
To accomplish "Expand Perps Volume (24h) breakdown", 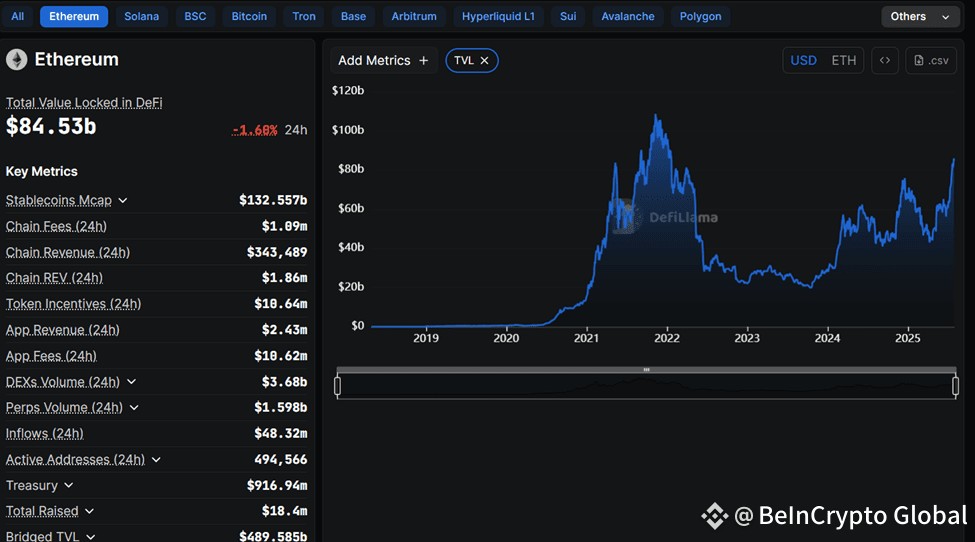I will point(134,408).
